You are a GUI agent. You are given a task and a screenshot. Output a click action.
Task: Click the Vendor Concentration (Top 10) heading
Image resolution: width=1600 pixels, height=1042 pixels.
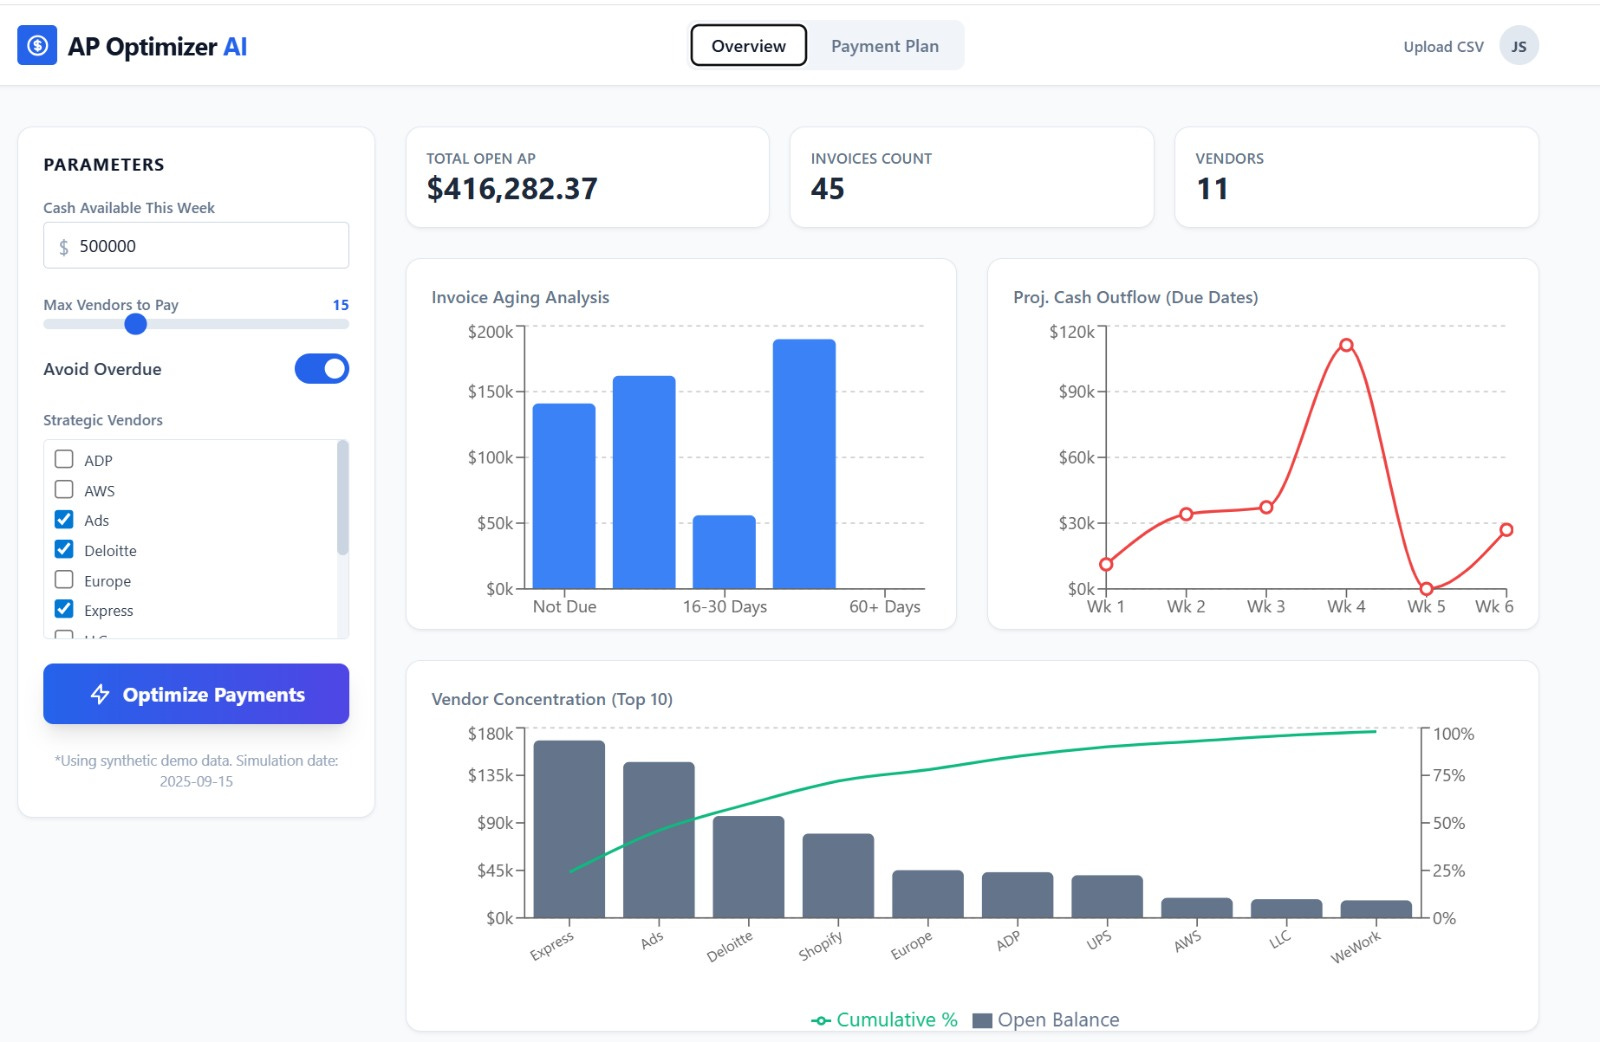pos(552,699)
